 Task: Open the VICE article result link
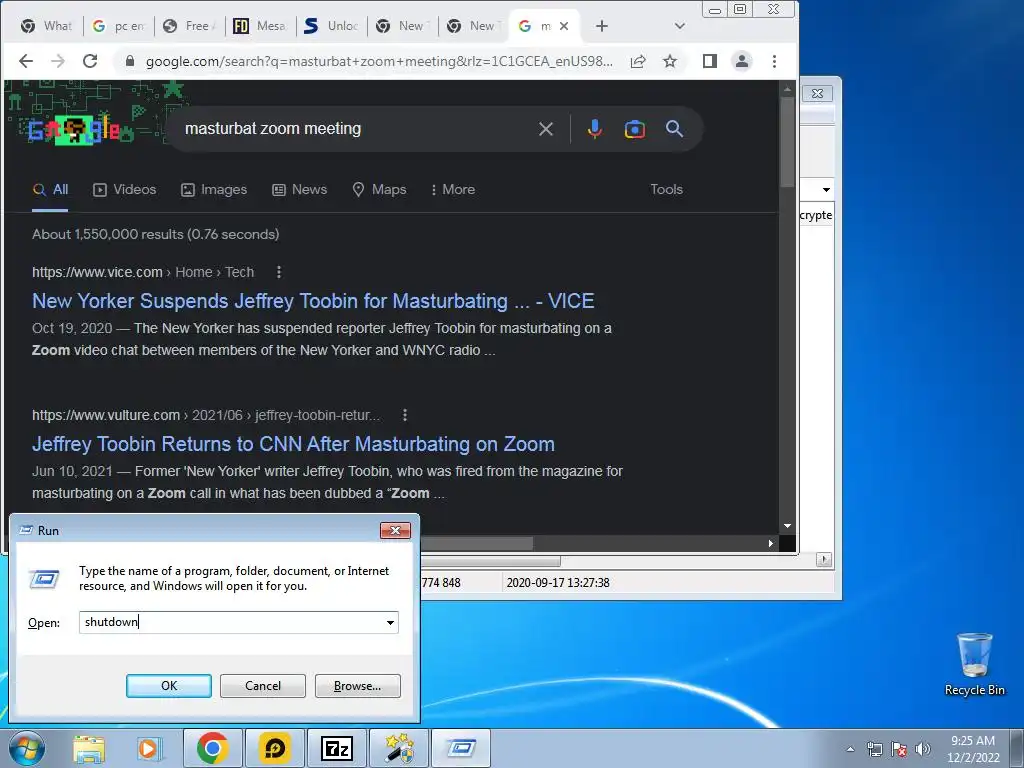[x=313, y=301]
